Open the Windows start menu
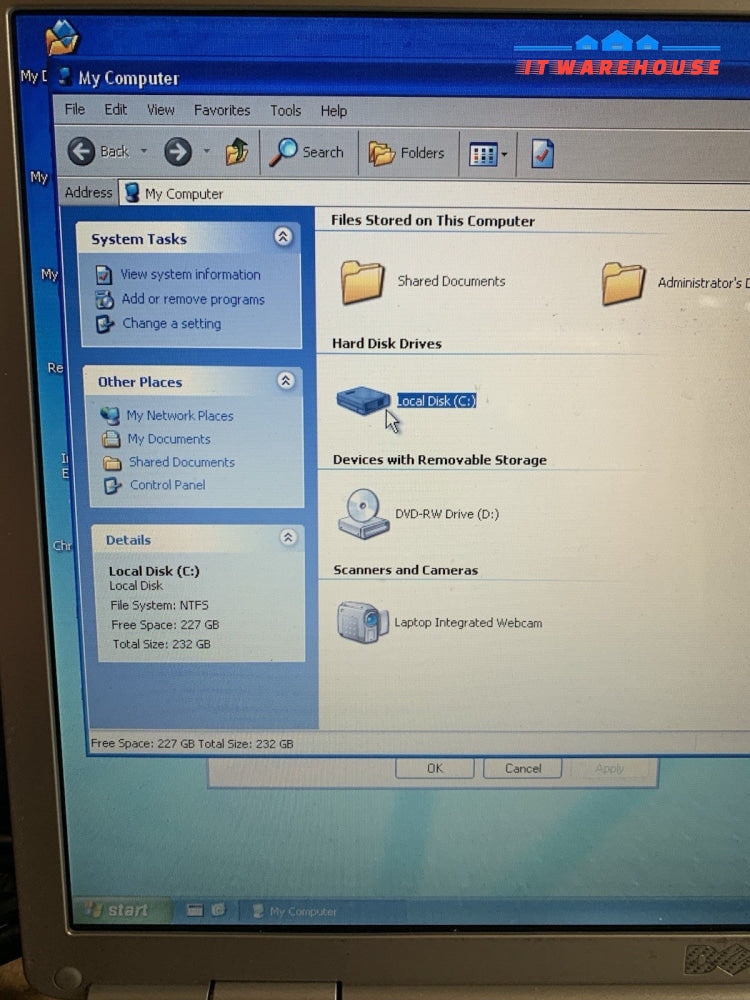 coord(121,910)
